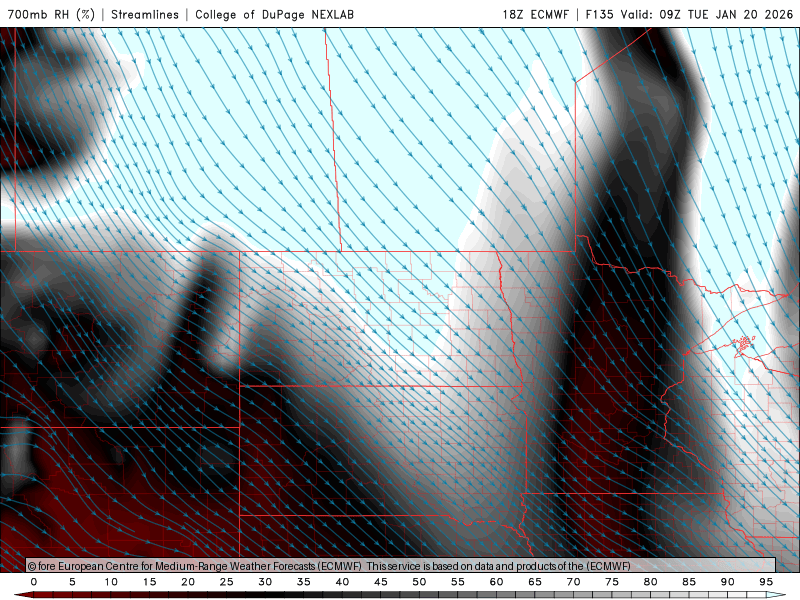Screen dimensions: 800x600
Task: Click colorbar label "45"
Action: [x=381, y=582]
